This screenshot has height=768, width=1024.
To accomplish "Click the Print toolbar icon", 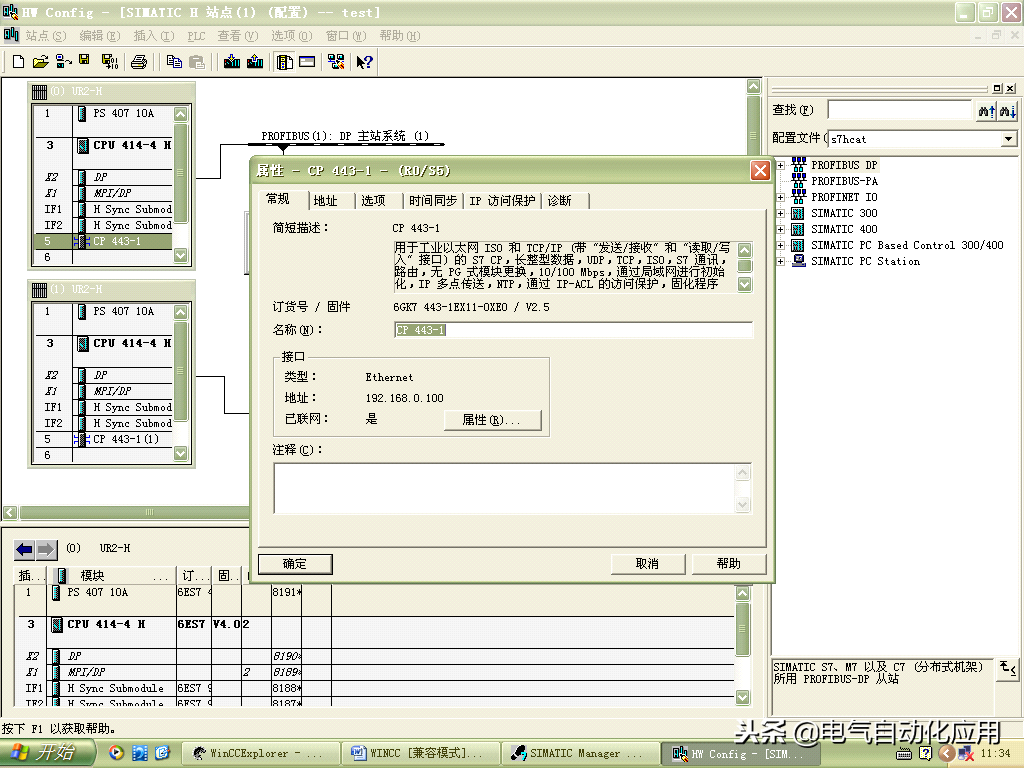I will coord(139,62).
